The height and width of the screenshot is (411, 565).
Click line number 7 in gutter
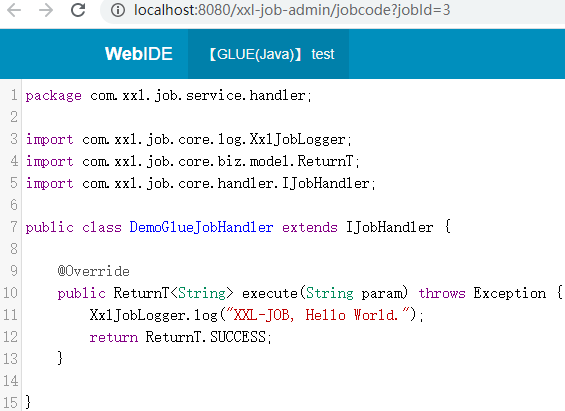pos(14,227)
